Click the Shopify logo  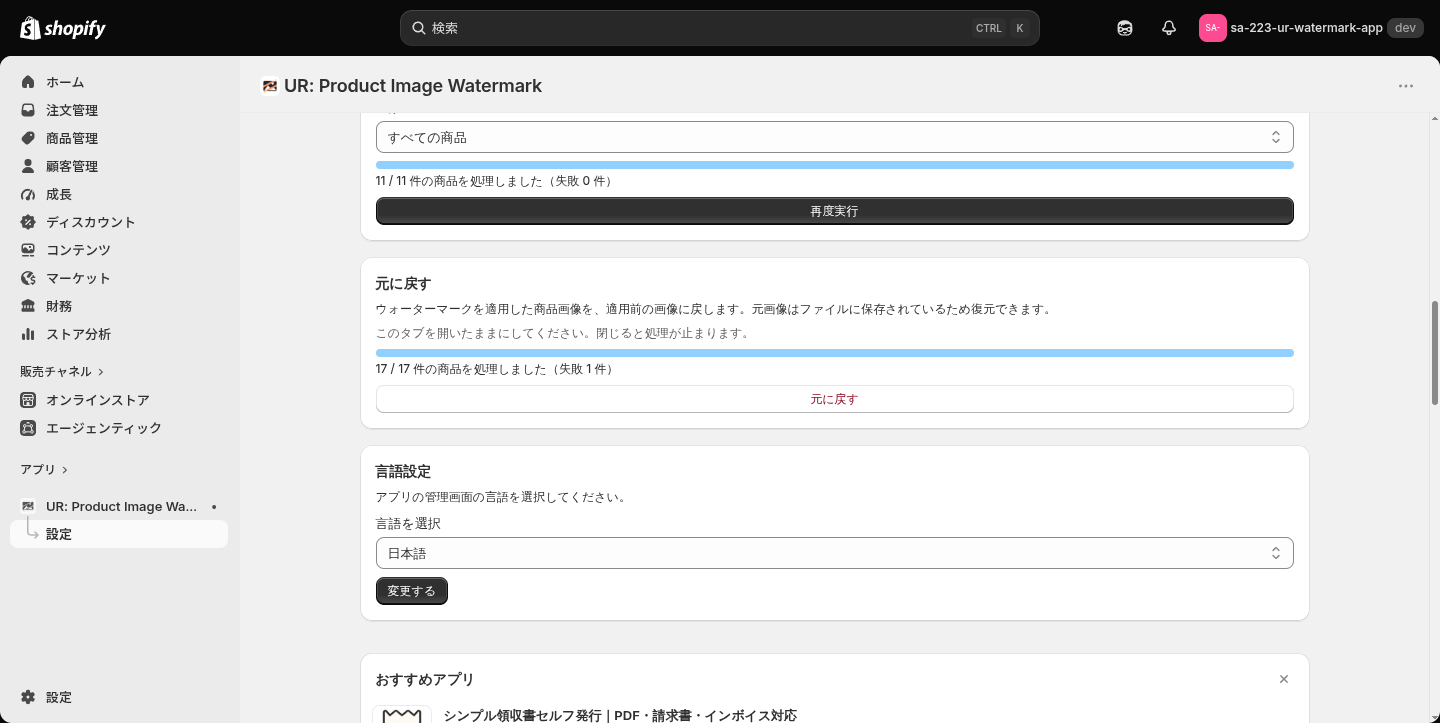click(x=63, y=28)
